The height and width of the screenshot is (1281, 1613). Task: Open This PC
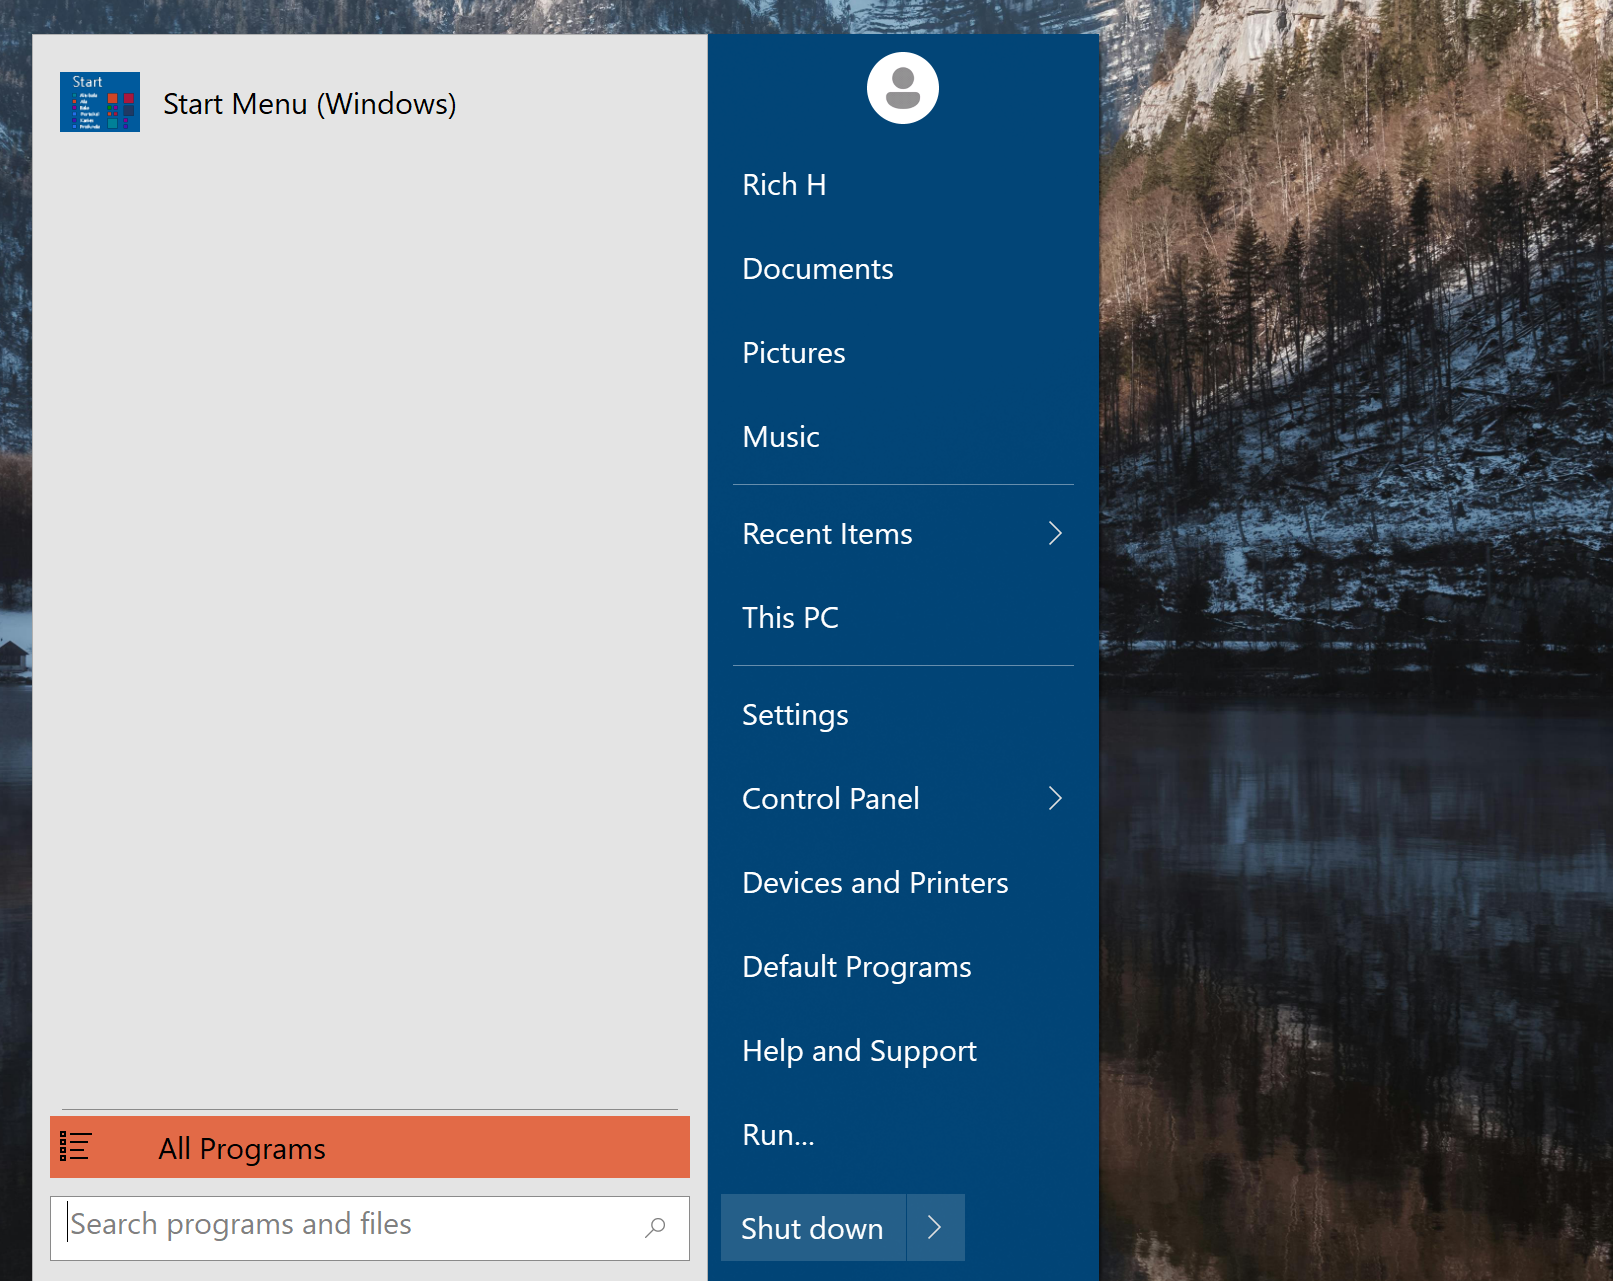tap(790, 618)
